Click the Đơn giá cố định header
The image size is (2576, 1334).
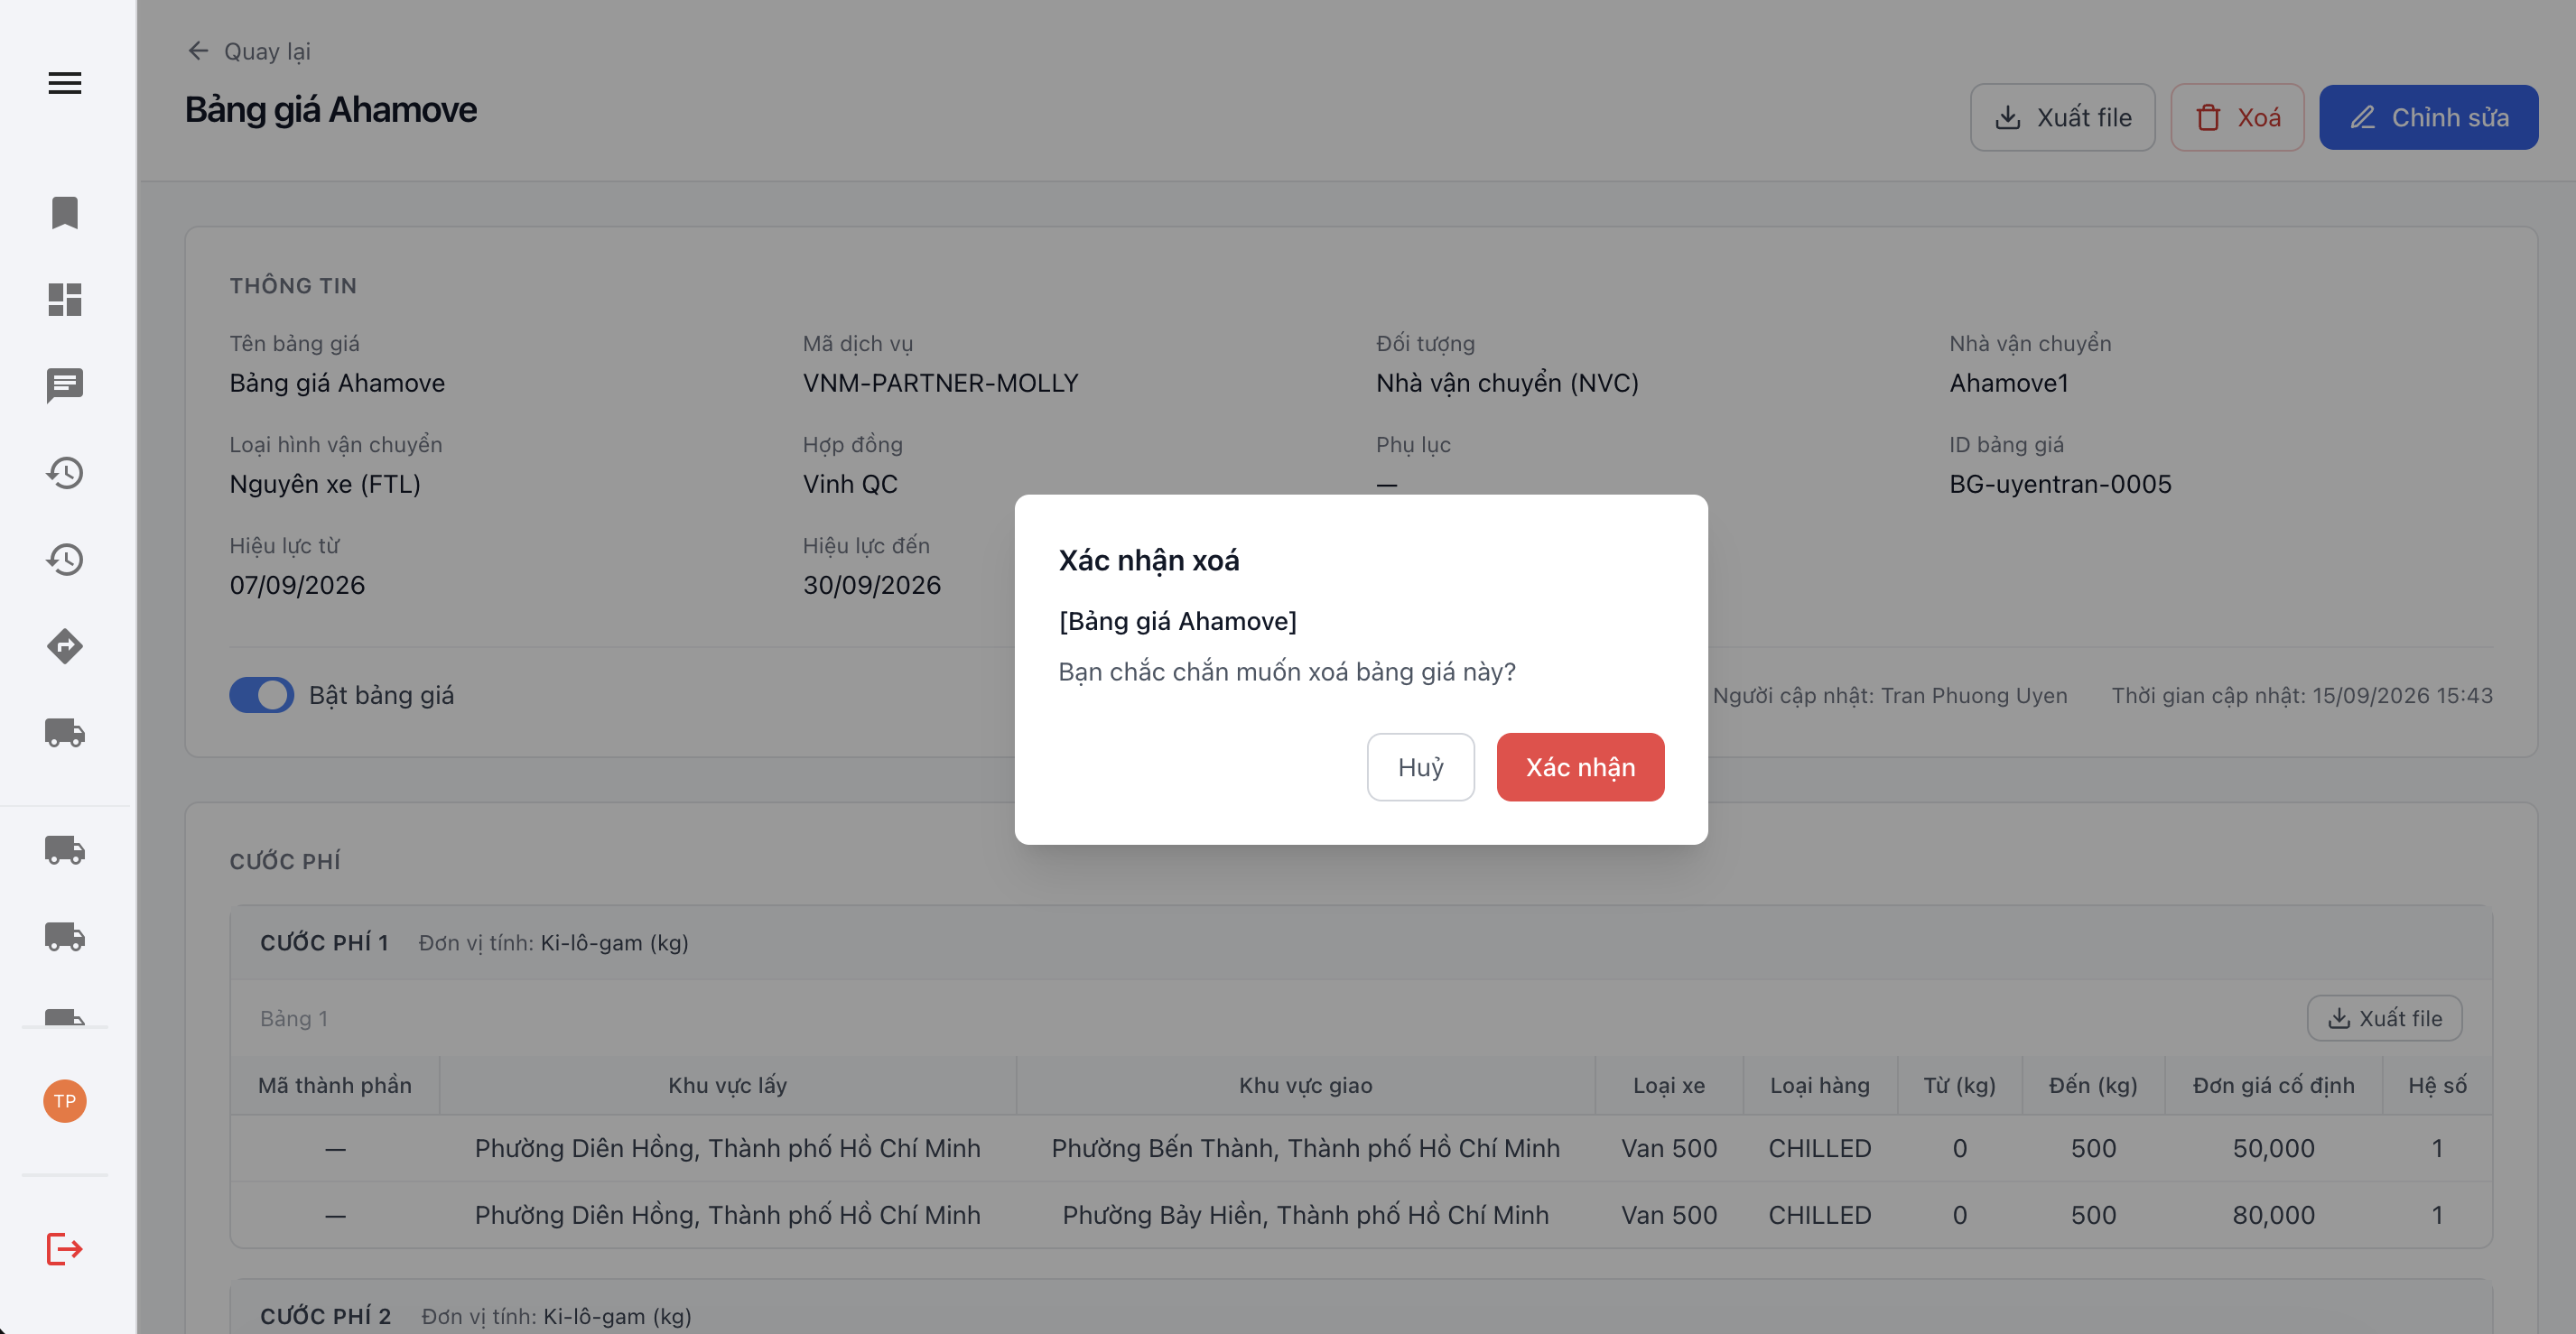[x=2273, y=1085]
